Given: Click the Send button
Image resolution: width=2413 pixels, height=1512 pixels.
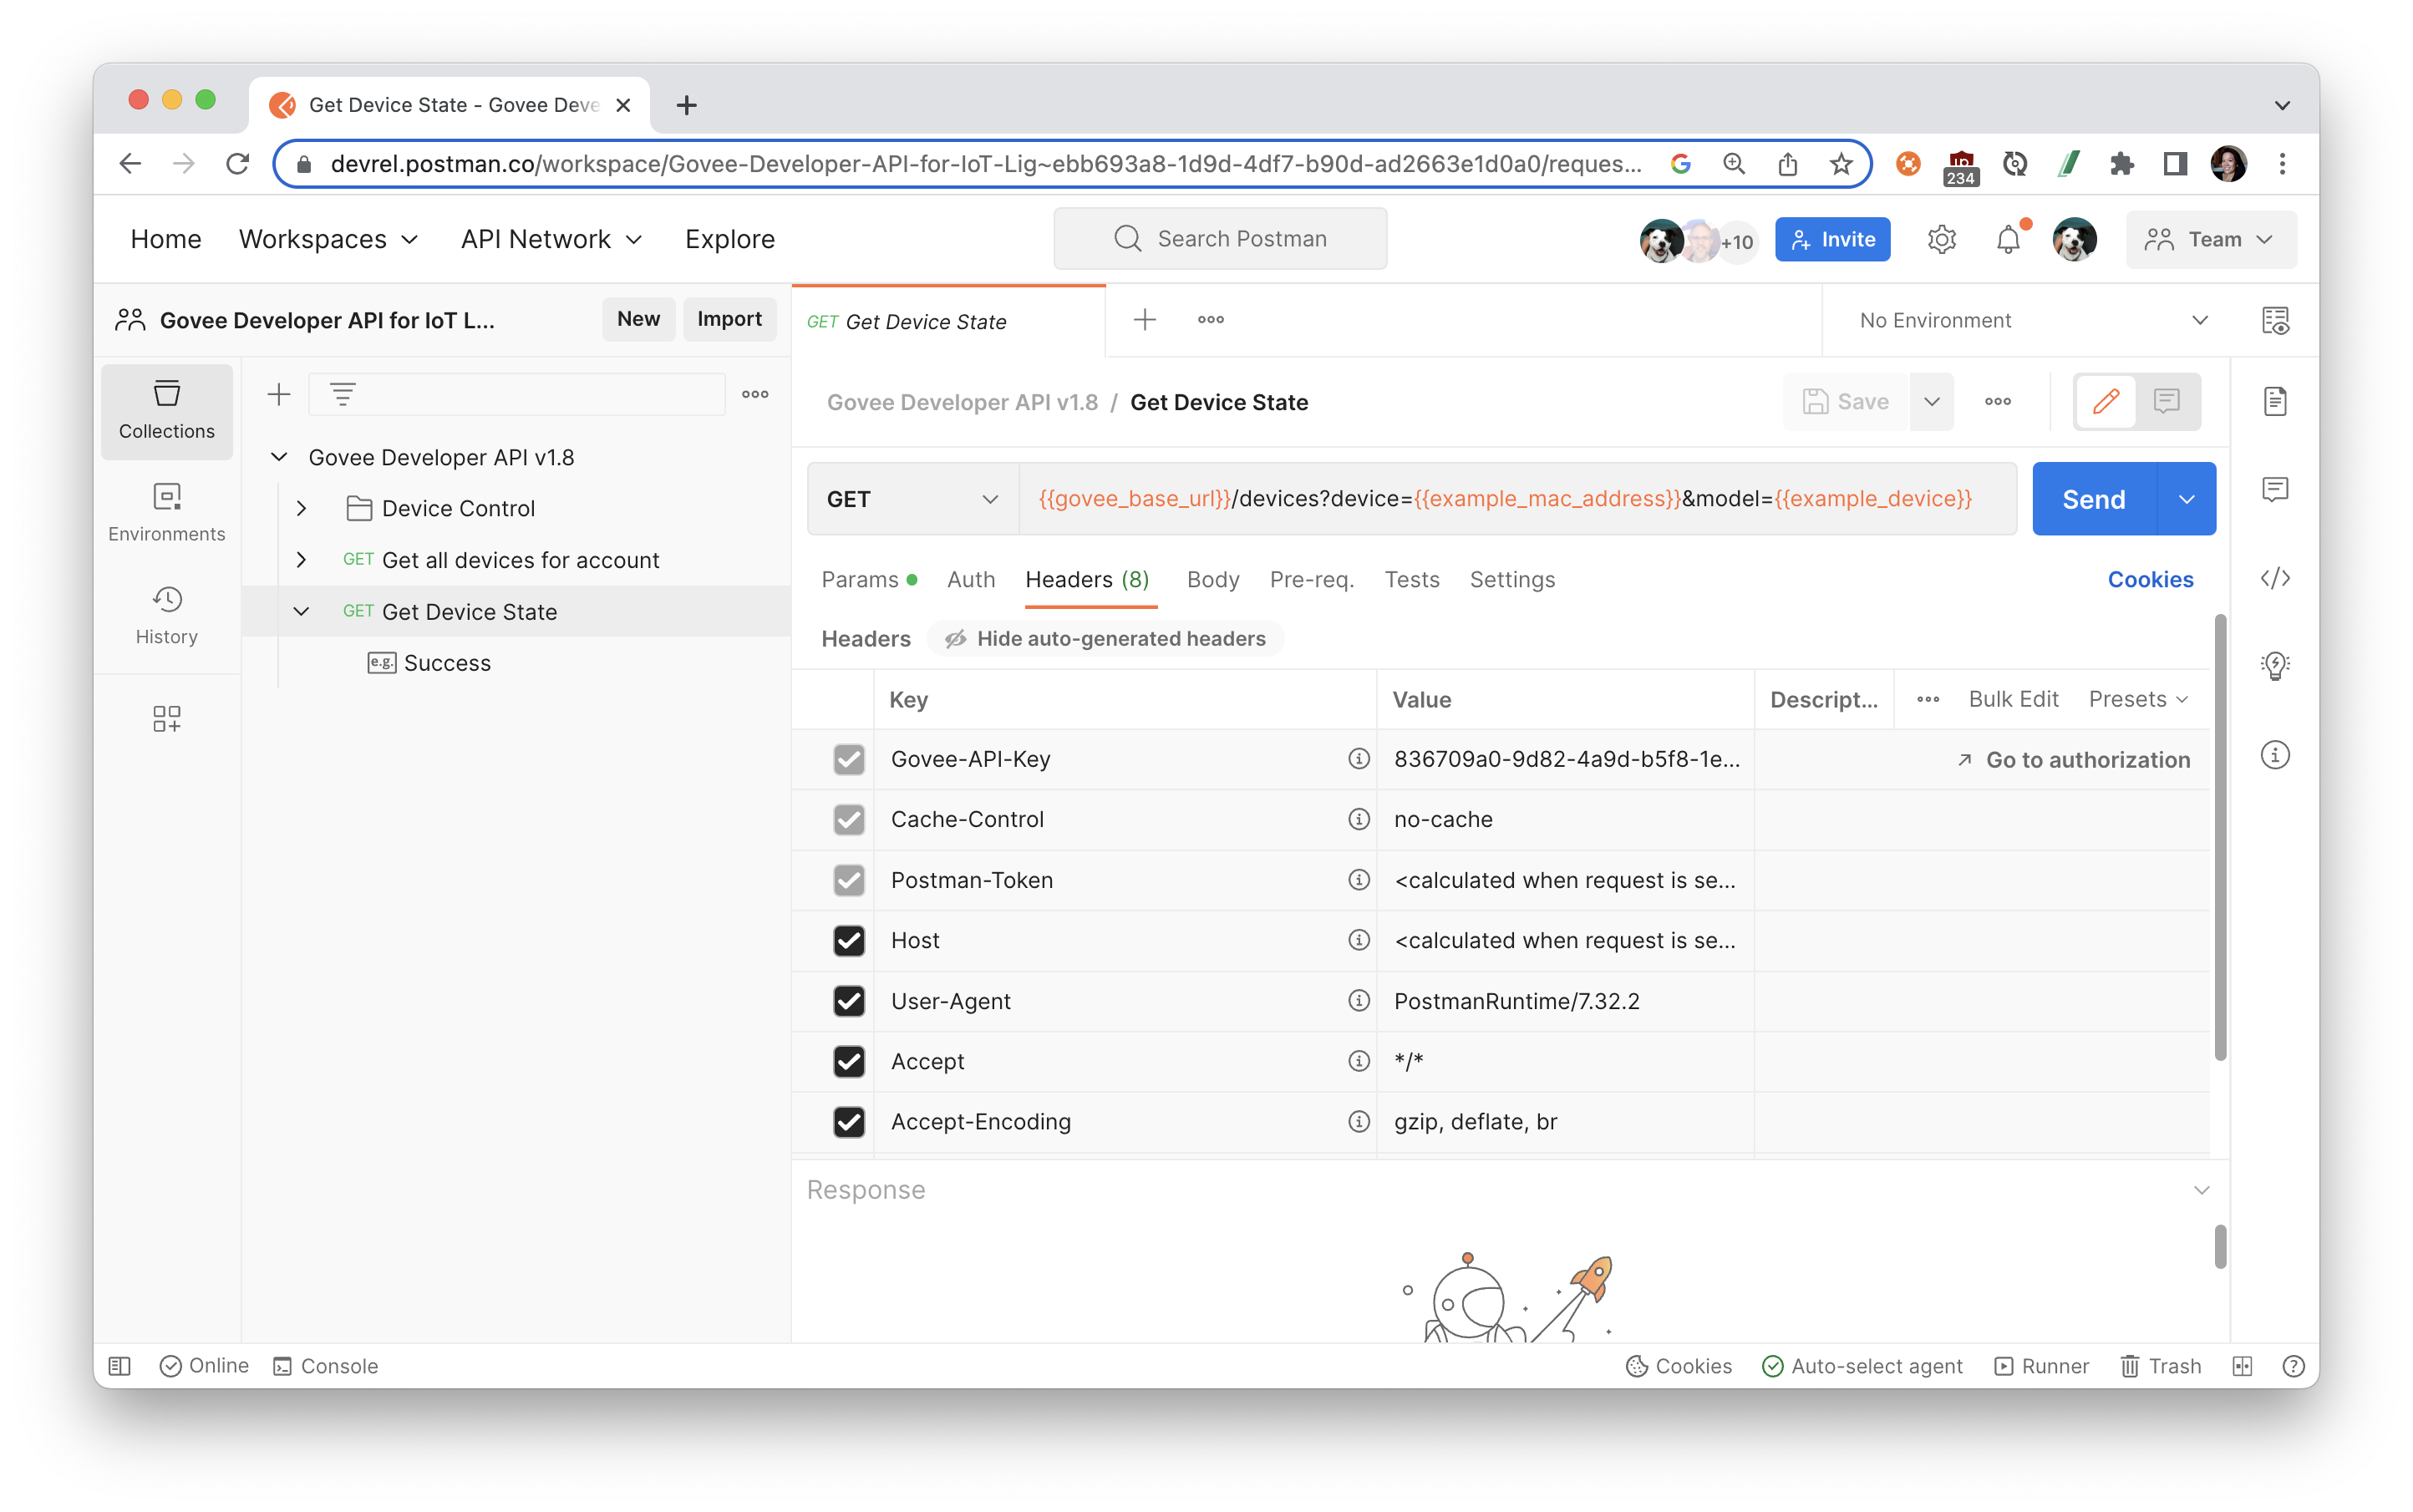Looking at the screenshot, I should 2094,499.
